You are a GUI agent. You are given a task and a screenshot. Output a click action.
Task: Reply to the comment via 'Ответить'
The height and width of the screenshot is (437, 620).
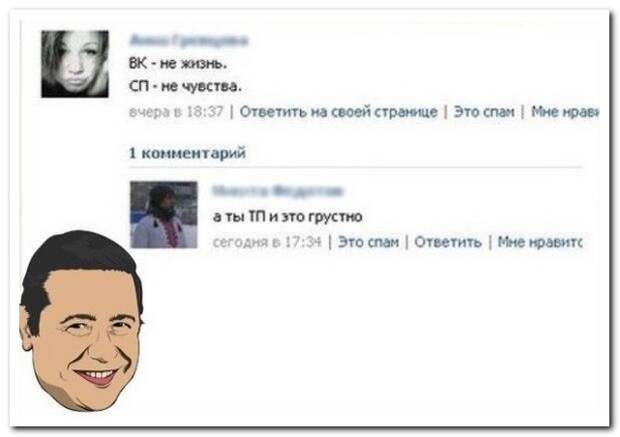(448, 242)
